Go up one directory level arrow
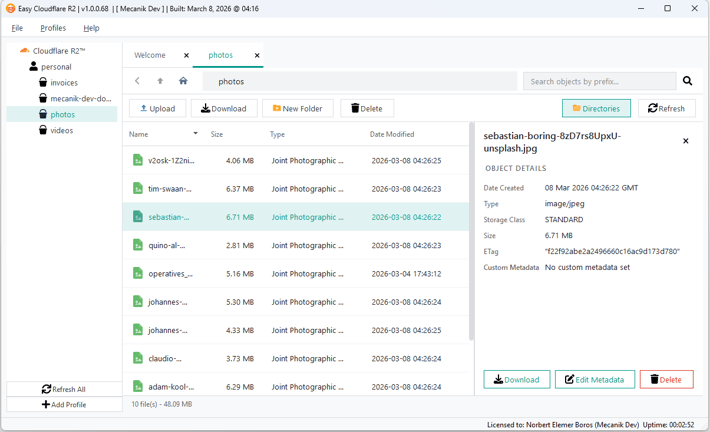 pos(160,81)
